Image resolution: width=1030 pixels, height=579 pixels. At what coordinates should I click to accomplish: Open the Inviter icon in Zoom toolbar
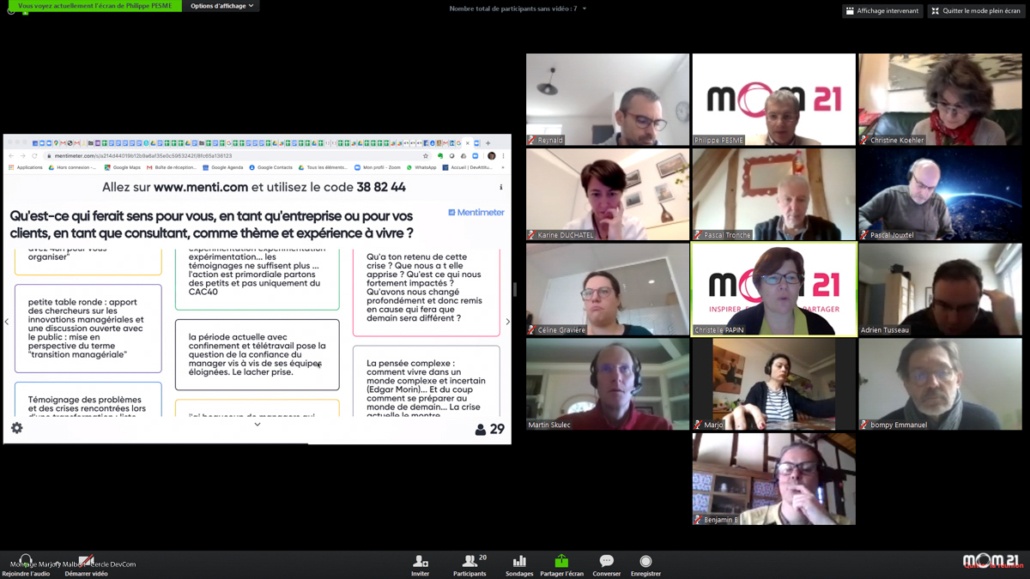420,561
